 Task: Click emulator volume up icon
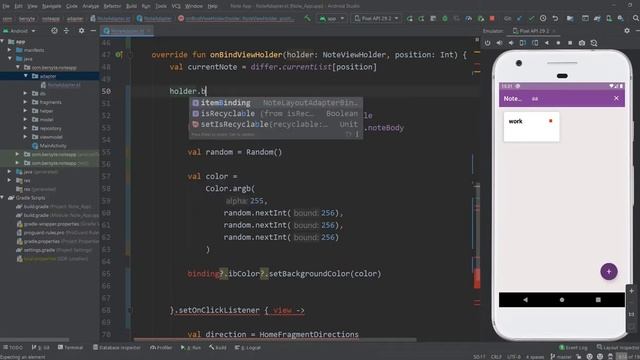click(x=499, y=43)
